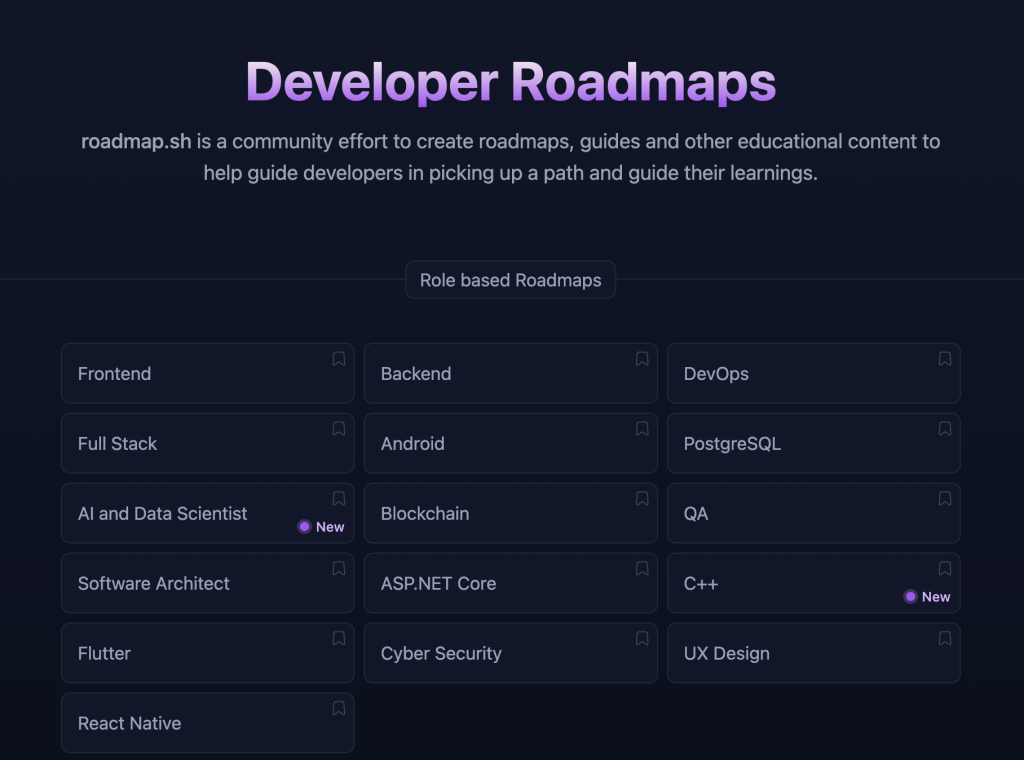View the Blockchain roadmap
Screen dimensions: 1024x760
coord(511,513)
